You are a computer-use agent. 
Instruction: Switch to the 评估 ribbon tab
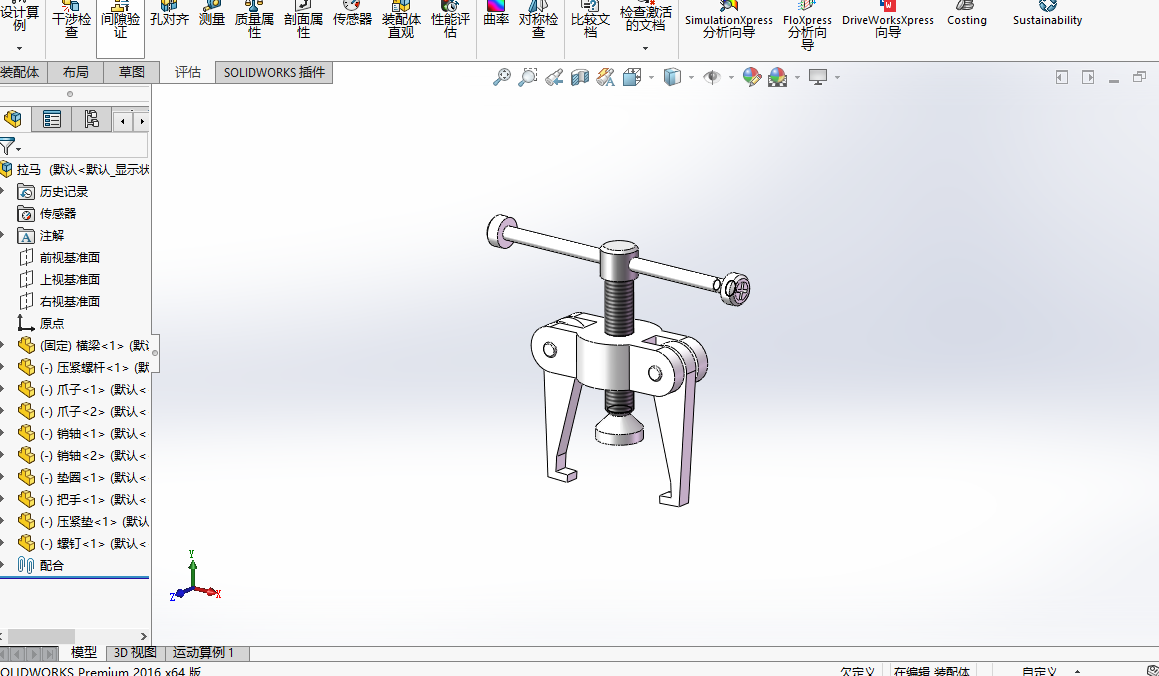[188, 72]
